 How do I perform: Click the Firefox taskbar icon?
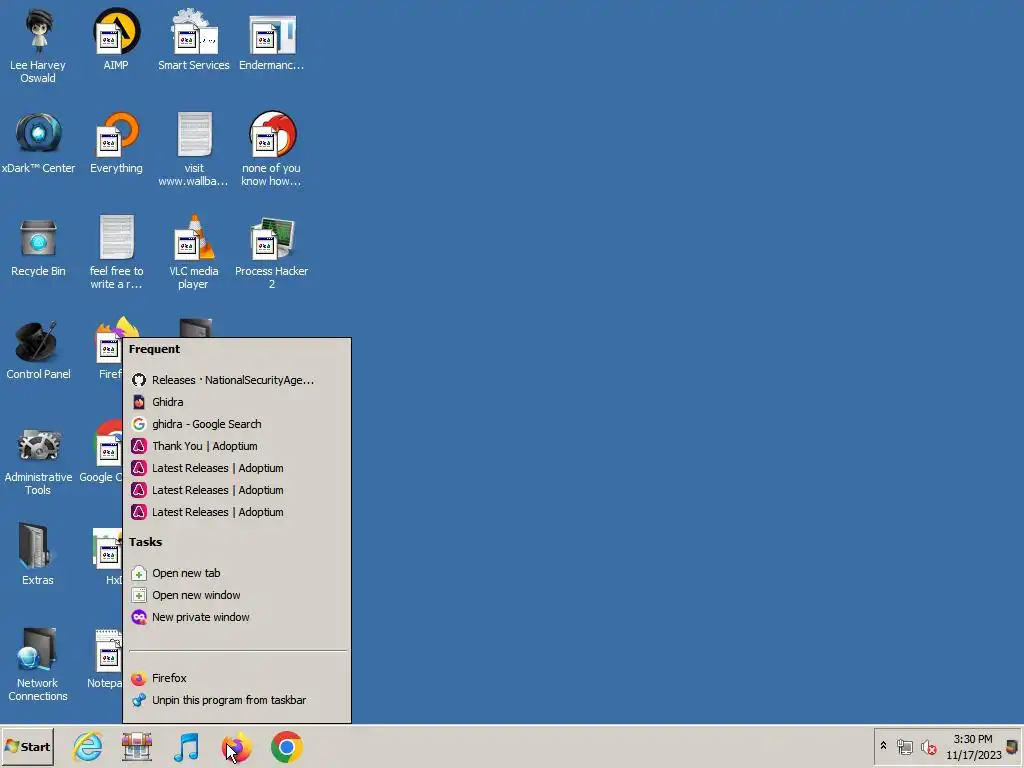coord(236,747)
